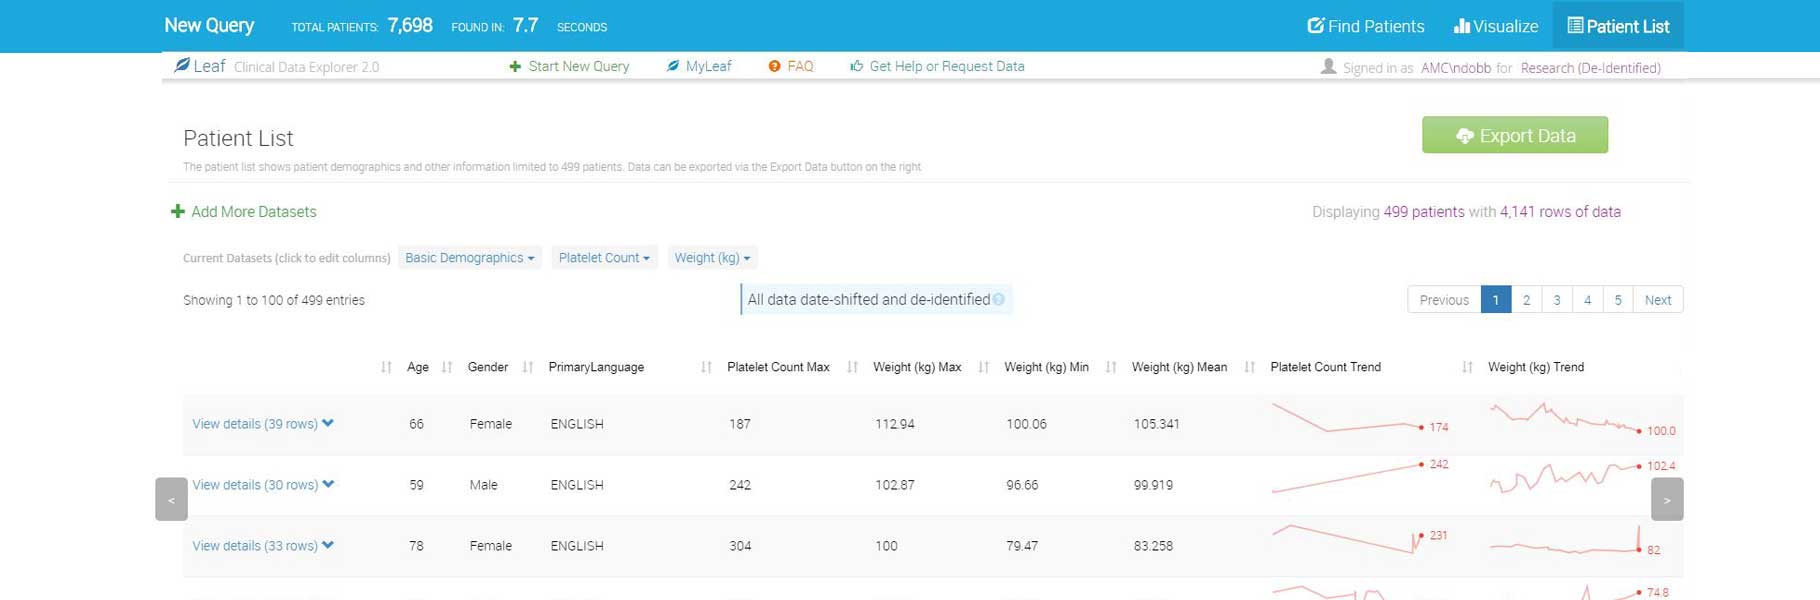Sort by Platelet Count Trend icon
Viewport: 1820px width, 600px height.
tap(1250, 368)
